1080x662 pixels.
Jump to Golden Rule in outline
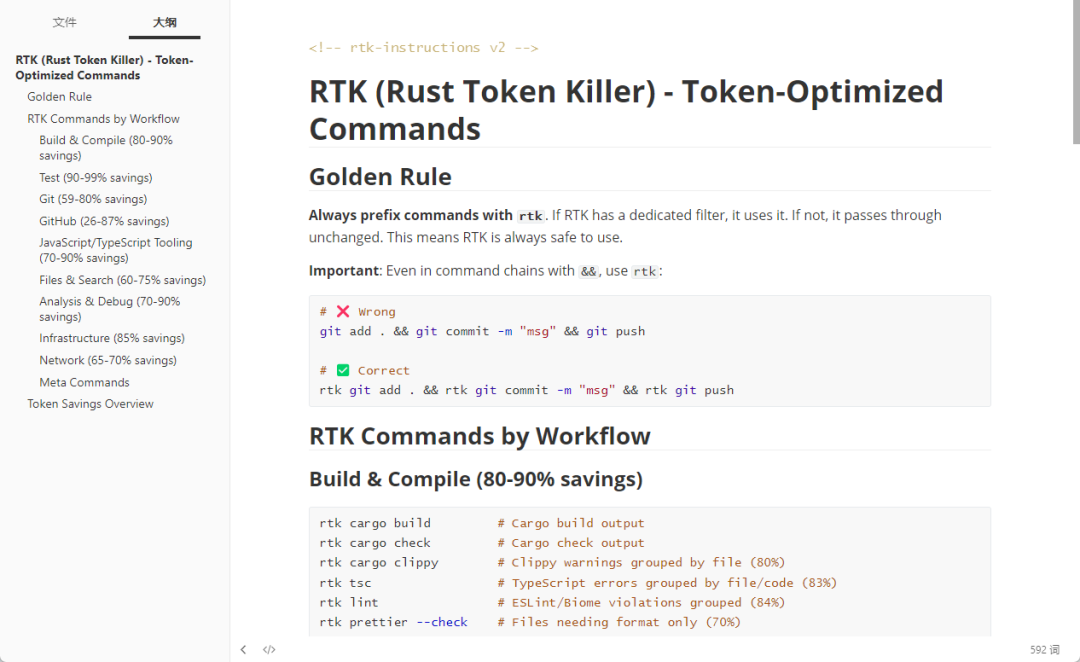point(60,97)
